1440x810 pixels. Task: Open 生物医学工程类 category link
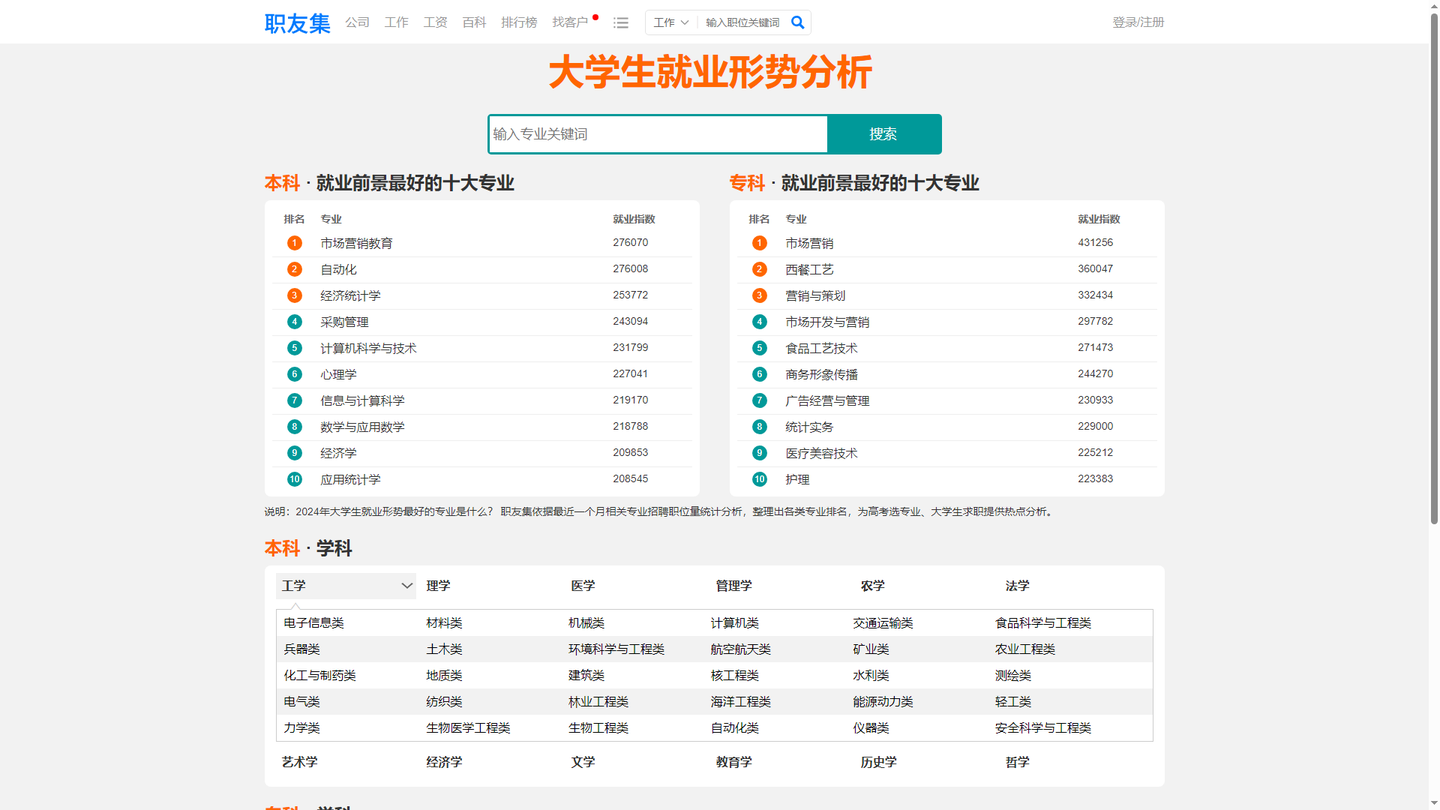click(468, 728)
